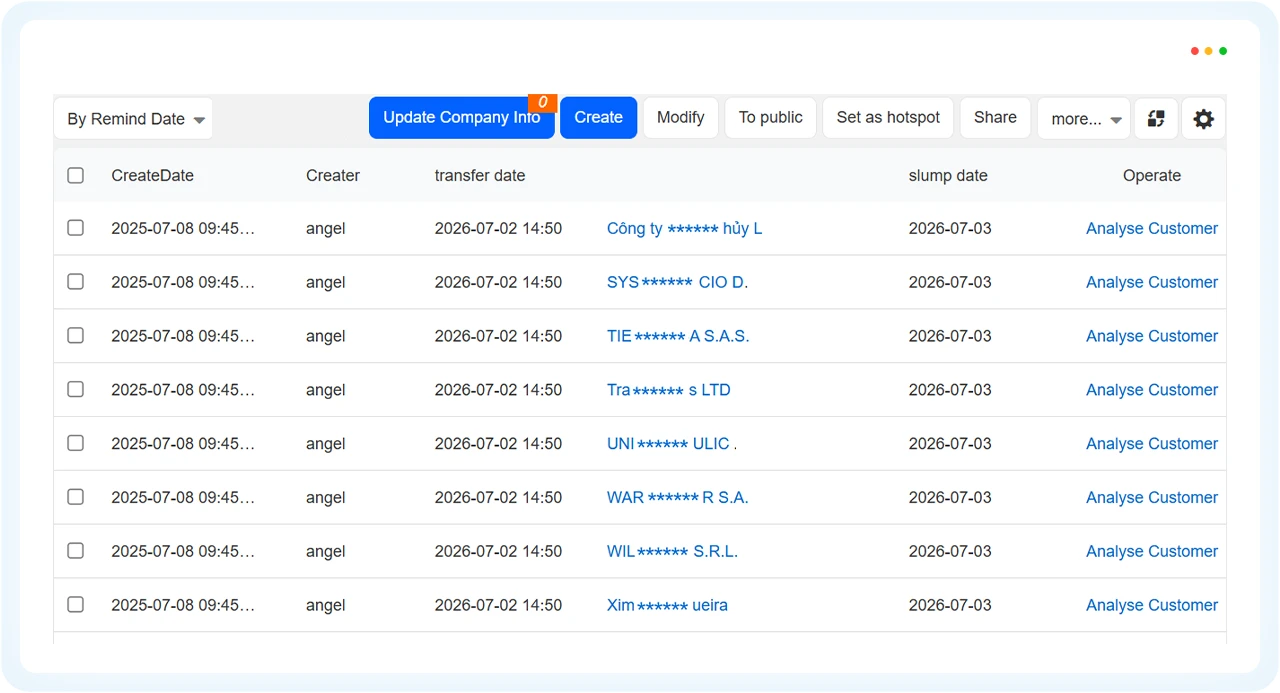
Task: Open the layout switch icon beside more
Action: 1156,118
